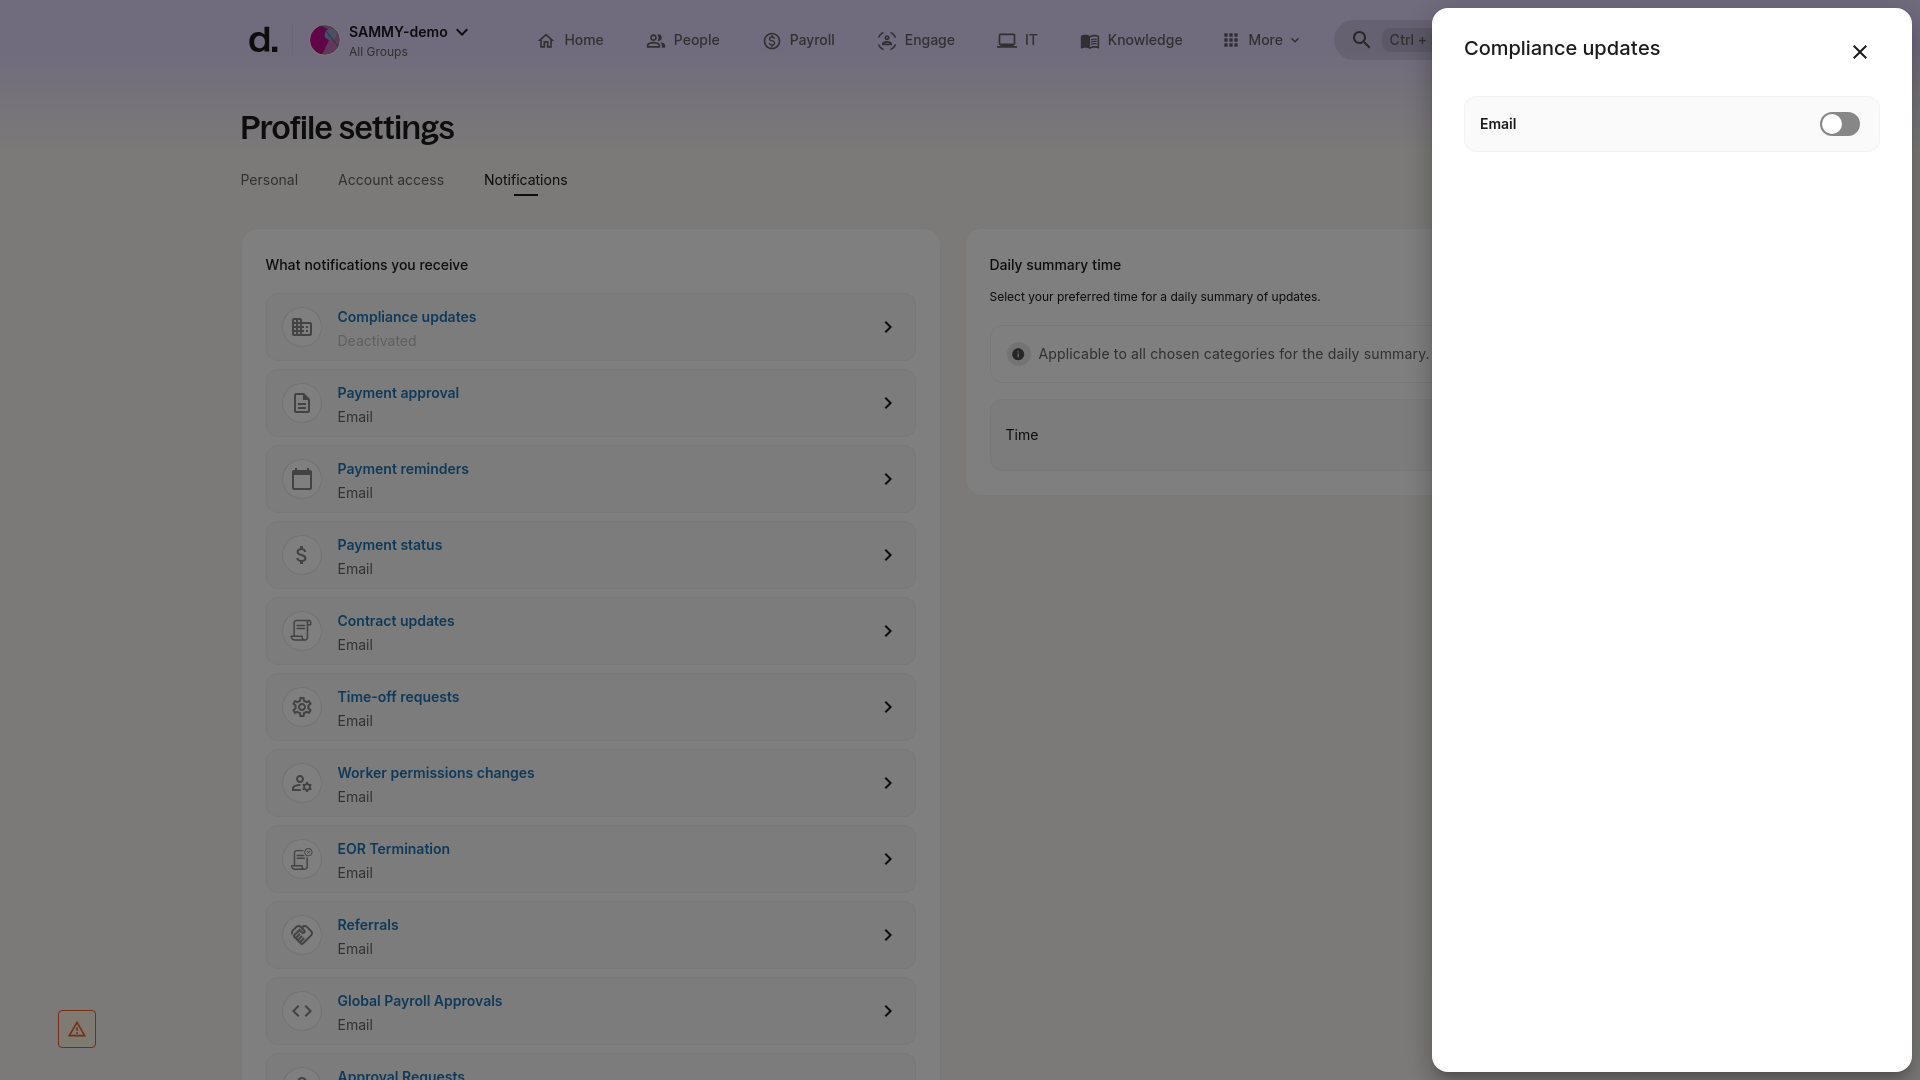1920x1080 pixels.
Task: Open the People navigation item
Action: [x=683, y=40]
